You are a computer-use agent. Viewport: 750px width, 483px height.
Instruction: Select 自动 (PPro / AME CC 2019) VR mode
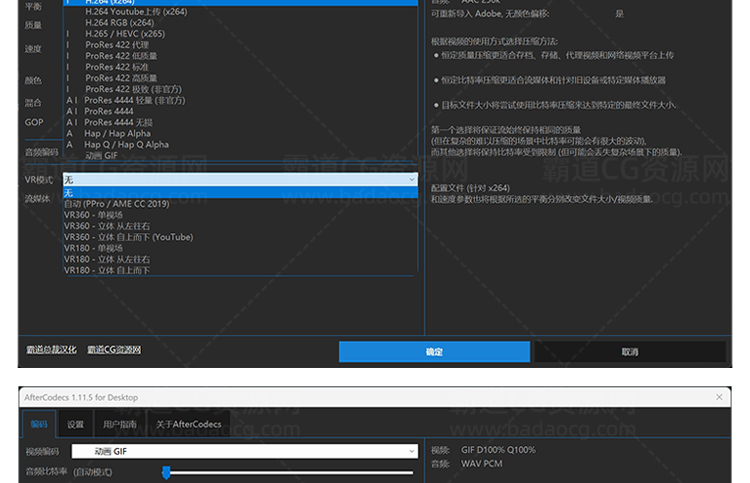[x=116, y=203]
